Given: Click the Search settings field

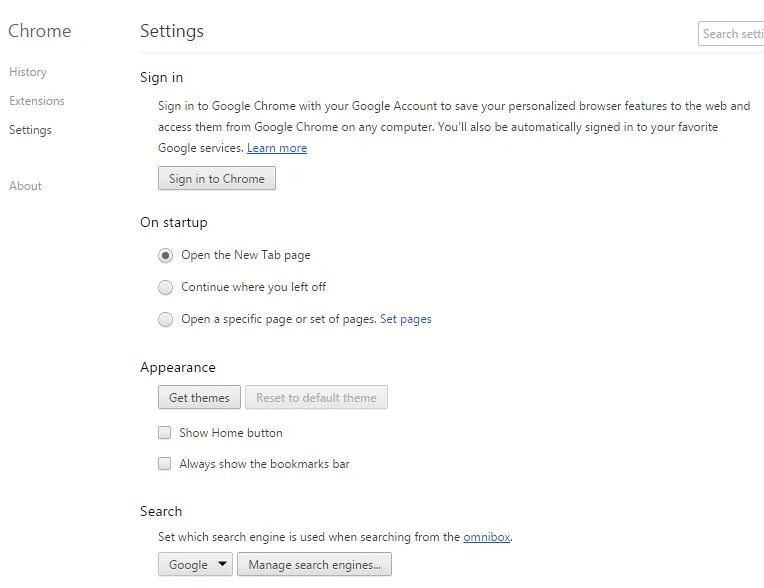Looking at the screenshot, I should [732, 33].
